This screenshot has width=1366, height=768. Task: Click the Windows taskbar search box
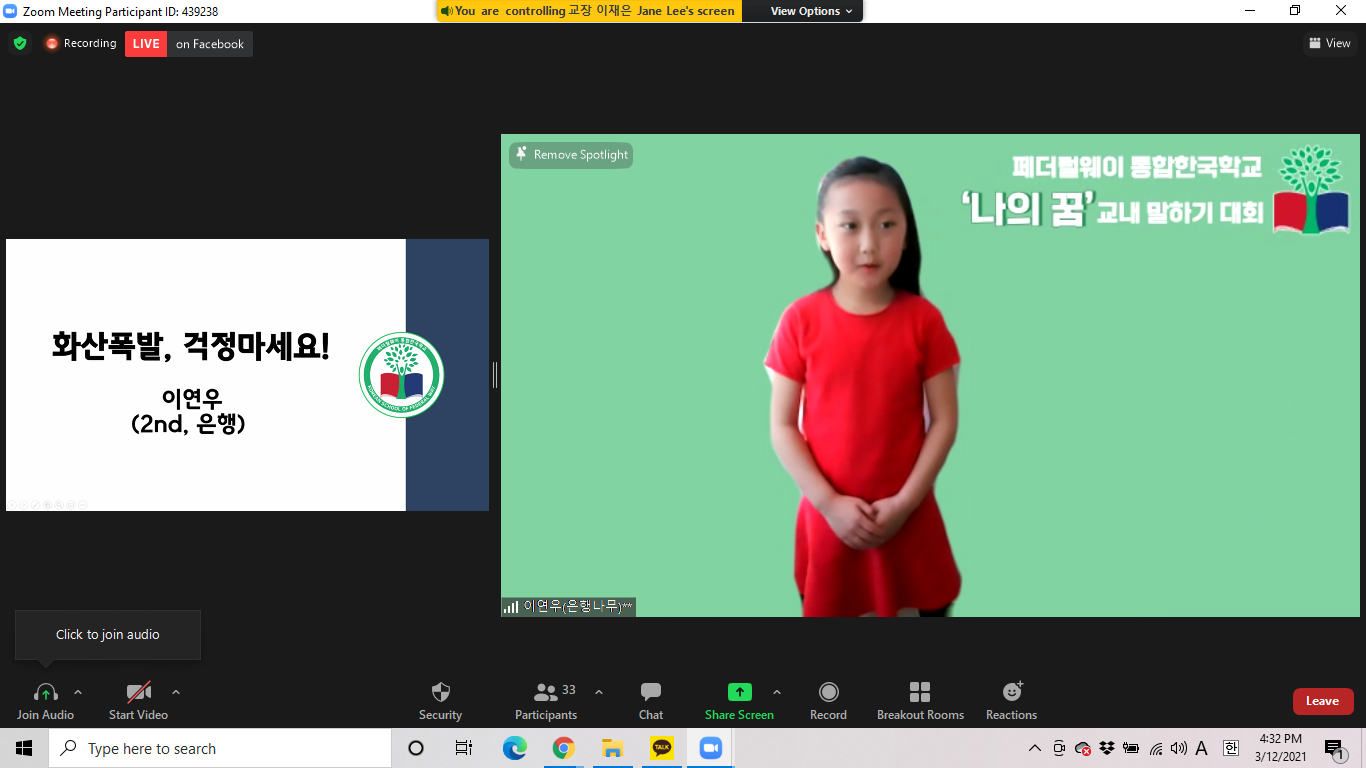(220, 748)
